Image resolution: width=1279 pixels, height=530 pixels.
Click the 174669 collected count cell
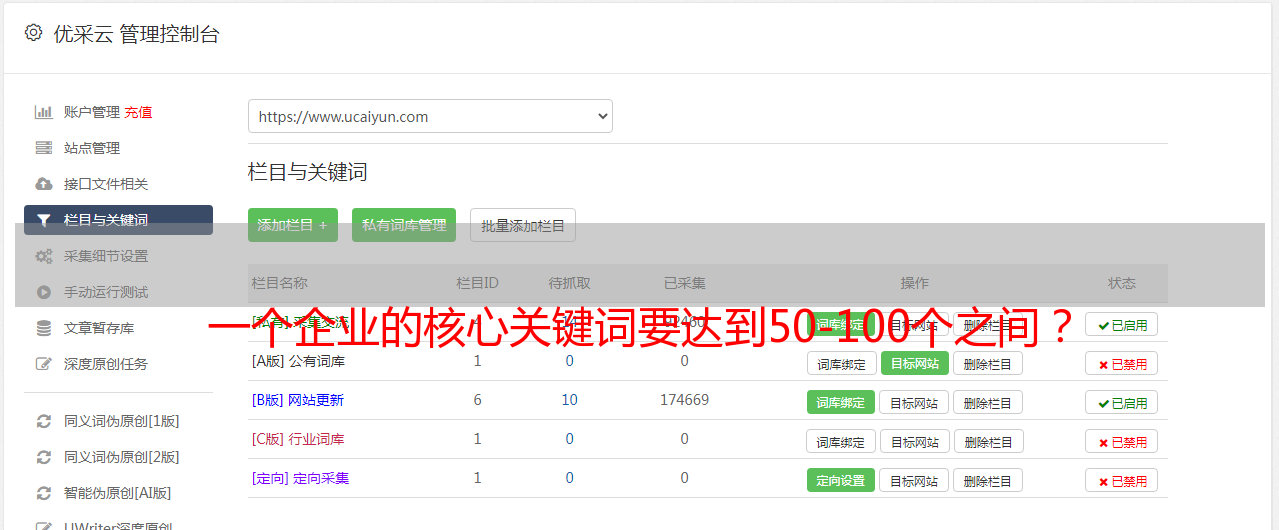[x=685, y=400]
